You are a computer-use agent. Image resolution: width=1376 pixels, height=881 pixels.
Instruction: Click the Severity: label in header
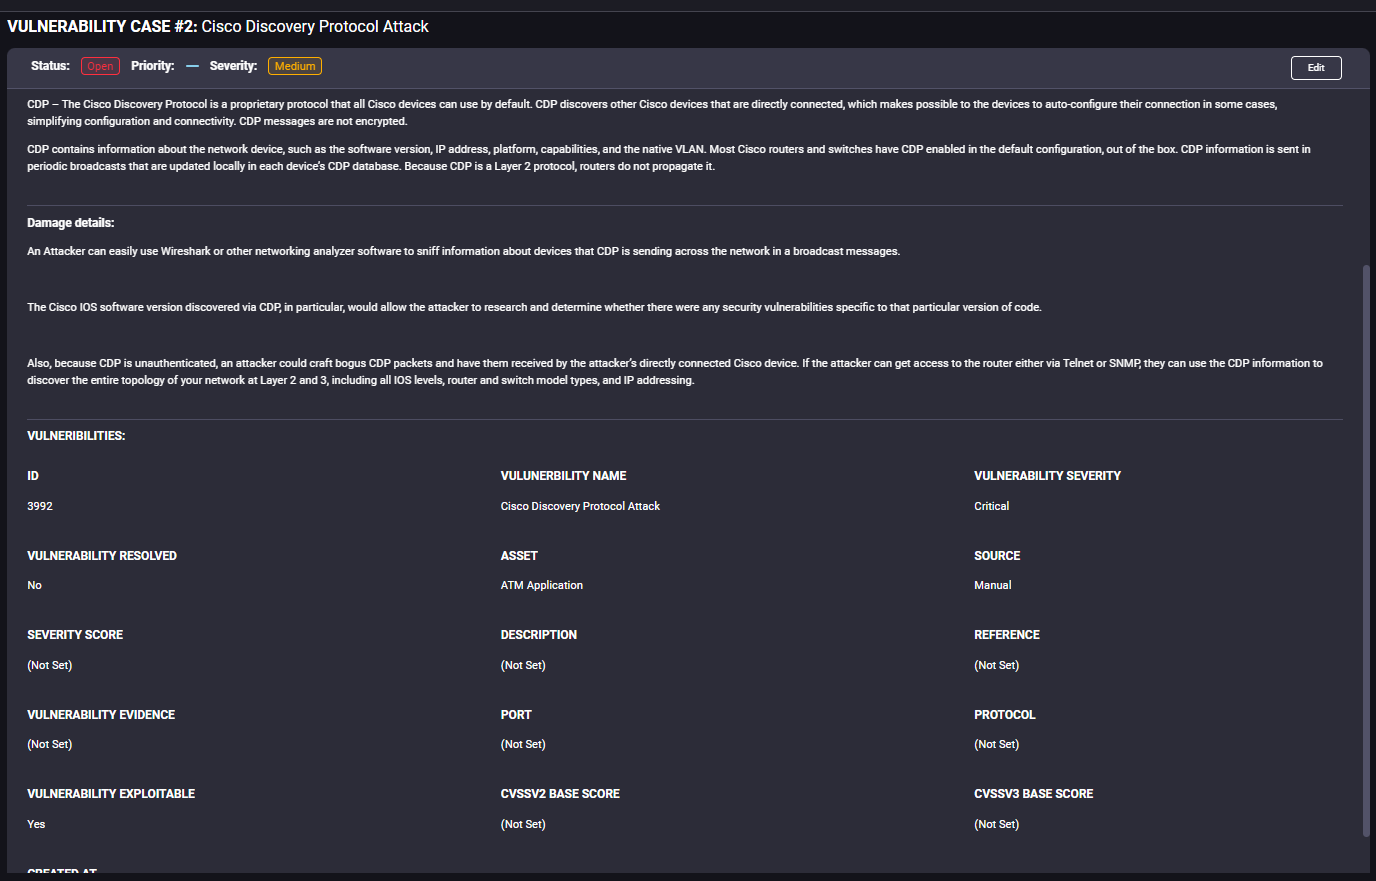coord(233,66)
